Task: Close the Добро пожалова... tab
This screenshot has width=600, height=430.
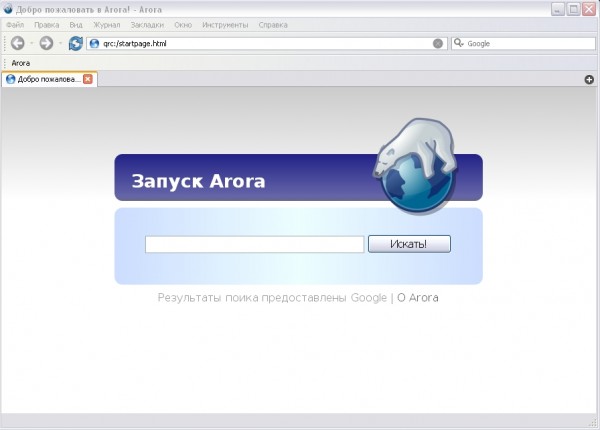Action: [x=88, y=79]
